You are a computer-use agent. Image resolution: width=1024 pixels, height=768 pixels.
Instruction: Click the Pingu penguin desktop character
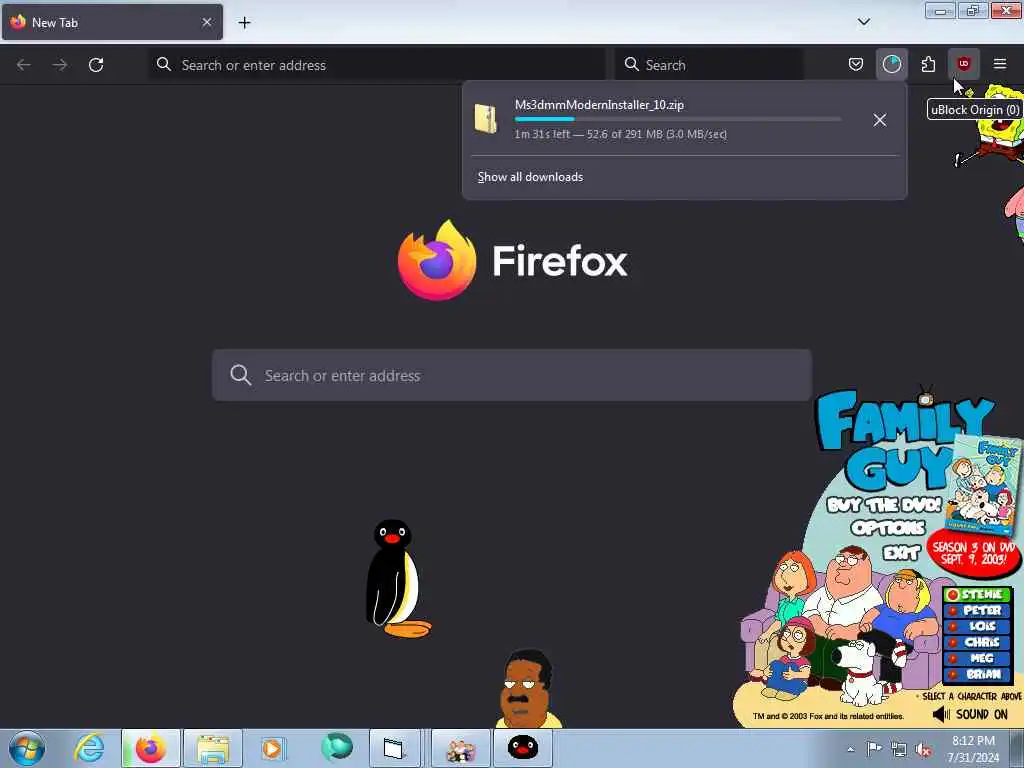[x=396, y=579]
